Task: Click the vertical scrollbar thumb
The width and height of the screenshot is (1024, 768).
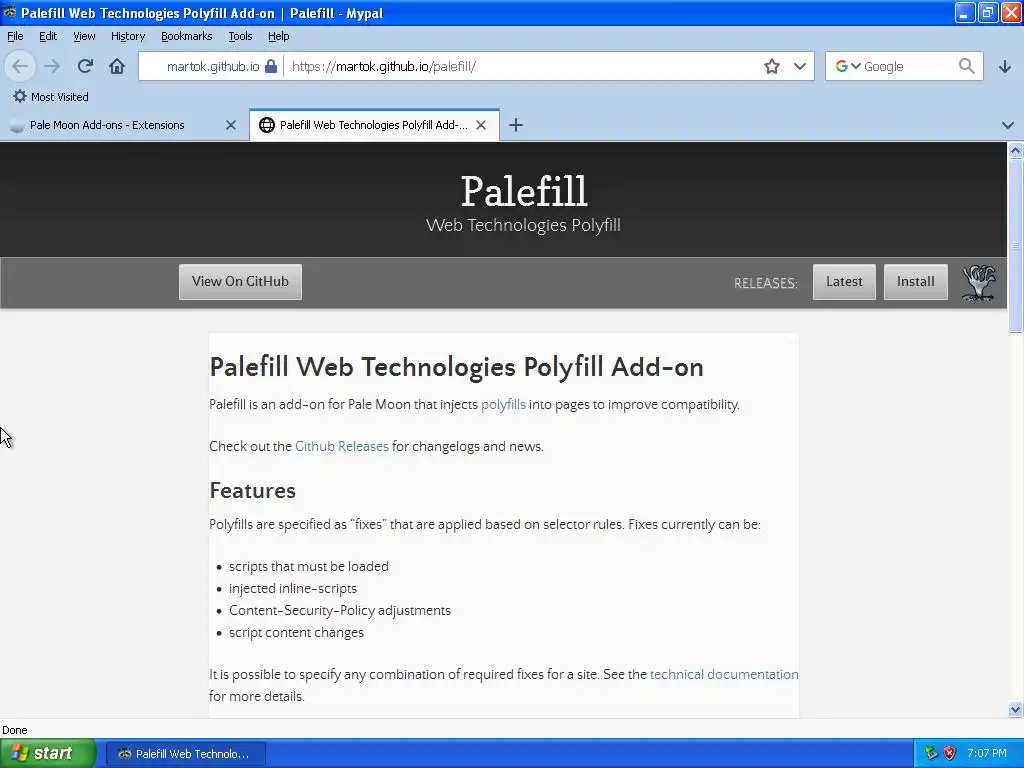Action: click(1015, 245)
